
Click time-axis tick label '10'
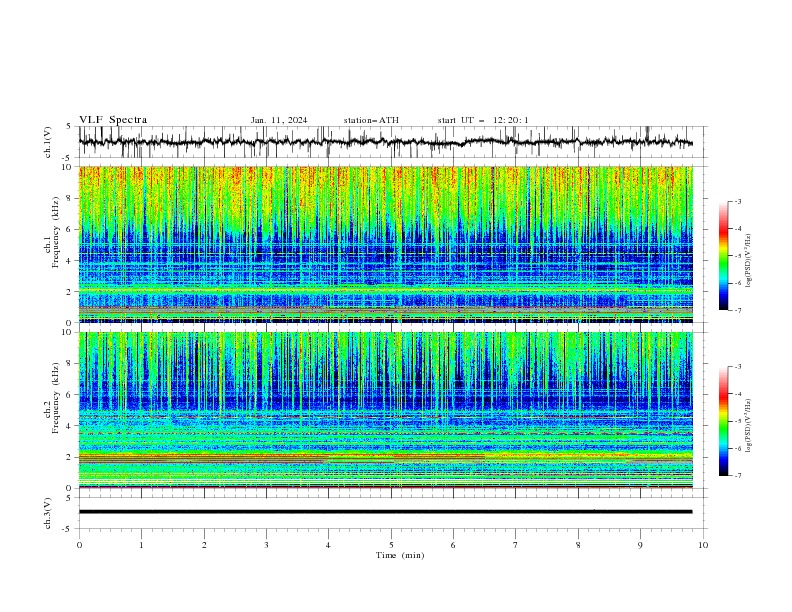703,545
